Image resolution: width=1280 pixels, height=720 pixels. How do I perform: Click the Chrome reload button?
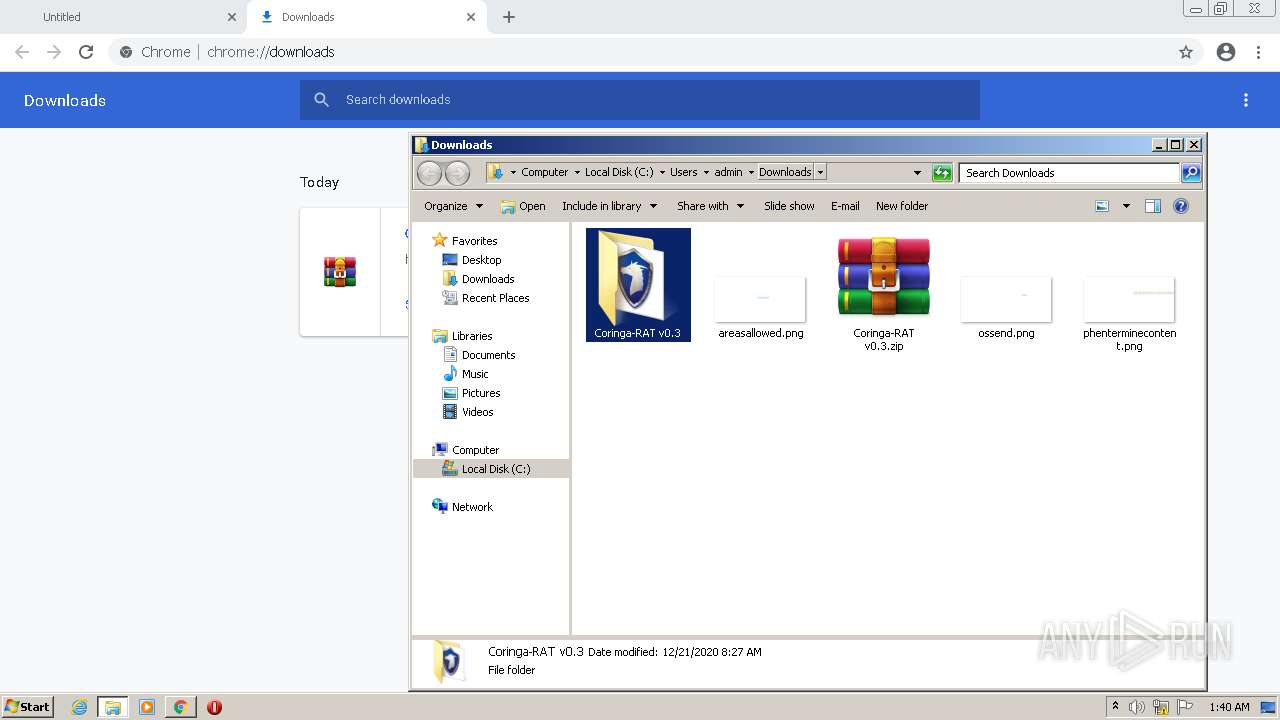coord(86,52)
